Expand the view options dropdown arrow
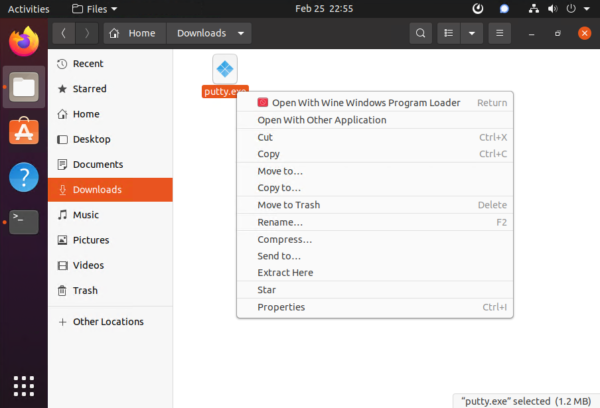This screenshot has height=408, width=600. (x=472, y=33)
